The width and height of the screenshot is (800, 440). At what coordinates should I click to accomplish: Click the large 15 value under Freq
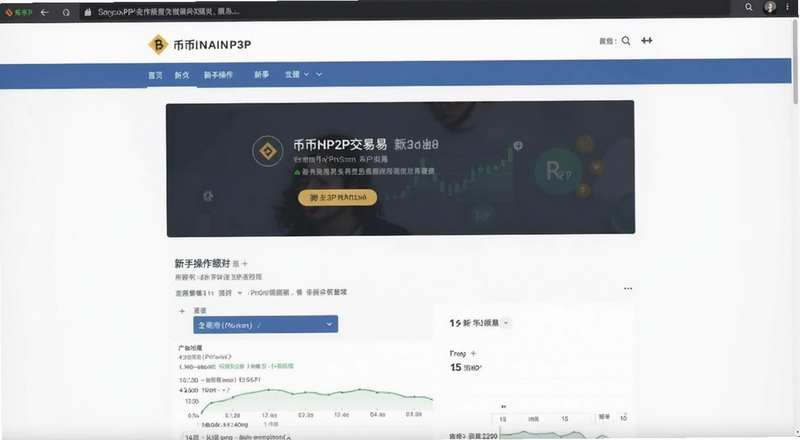456,367
